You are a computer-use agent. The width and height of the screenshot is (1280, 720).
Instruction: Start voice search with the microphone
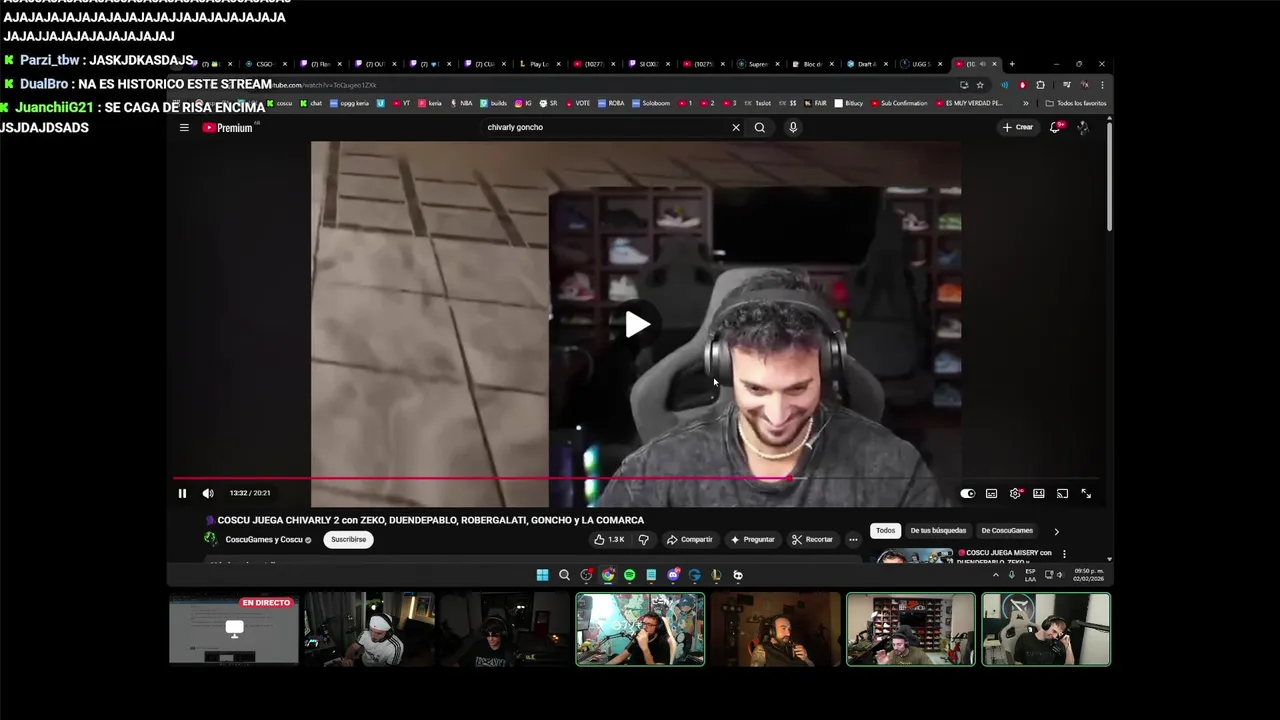tap(793, 127)
